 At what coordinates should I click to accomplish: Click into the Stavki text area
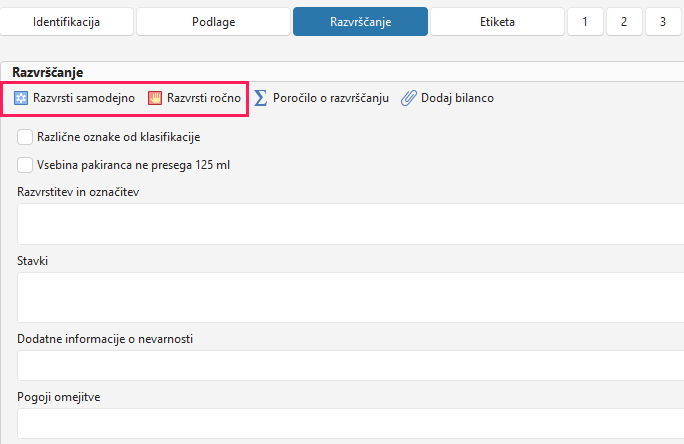[351, 297]
